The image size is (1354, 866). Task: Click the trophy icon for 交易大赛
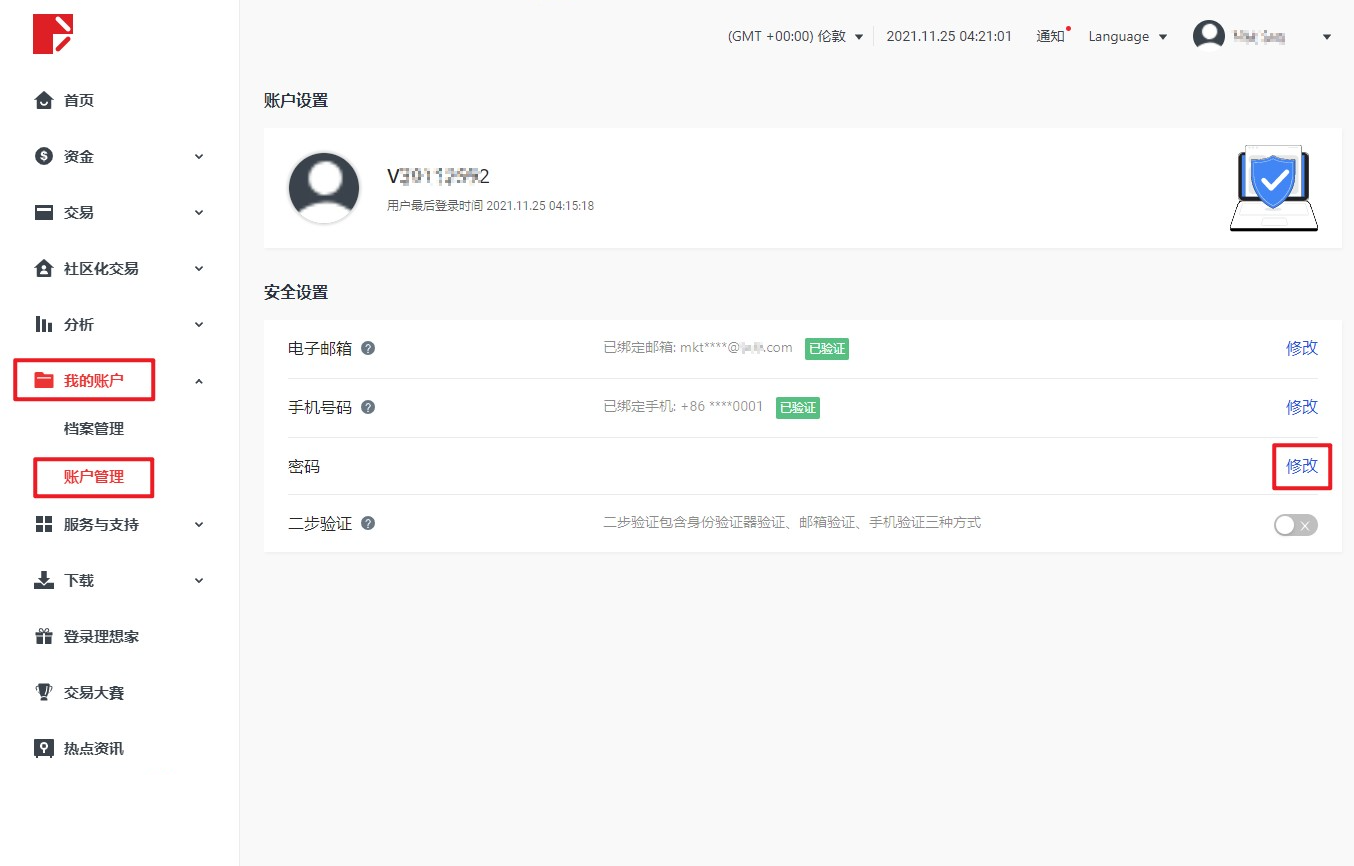(x=44, y=693)
